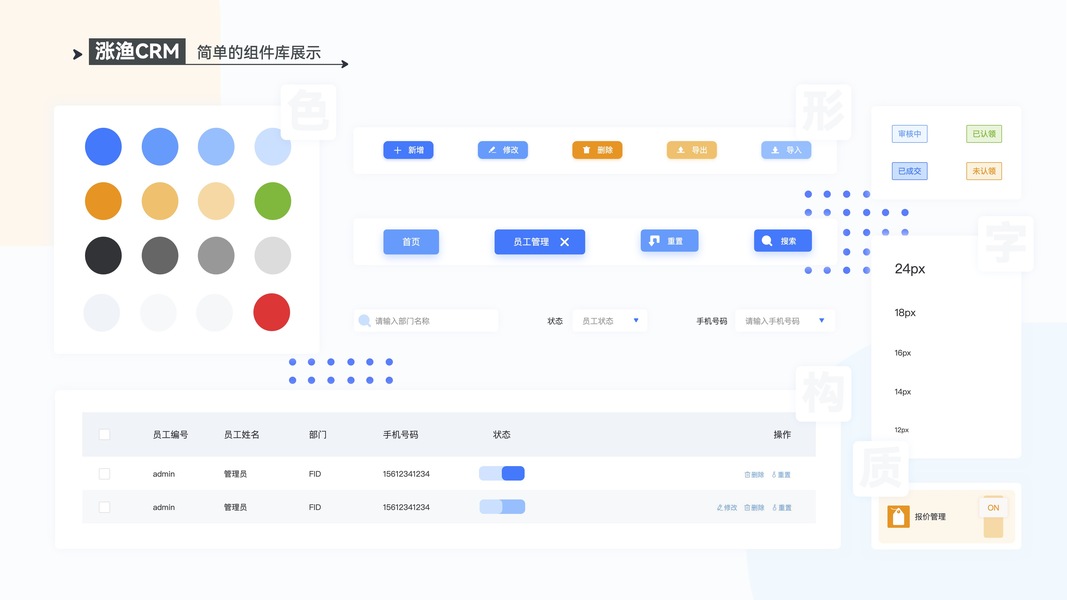Click the blue 搜索 search button
Viewport: 1067px width, 600px height.
click(783, 241)
